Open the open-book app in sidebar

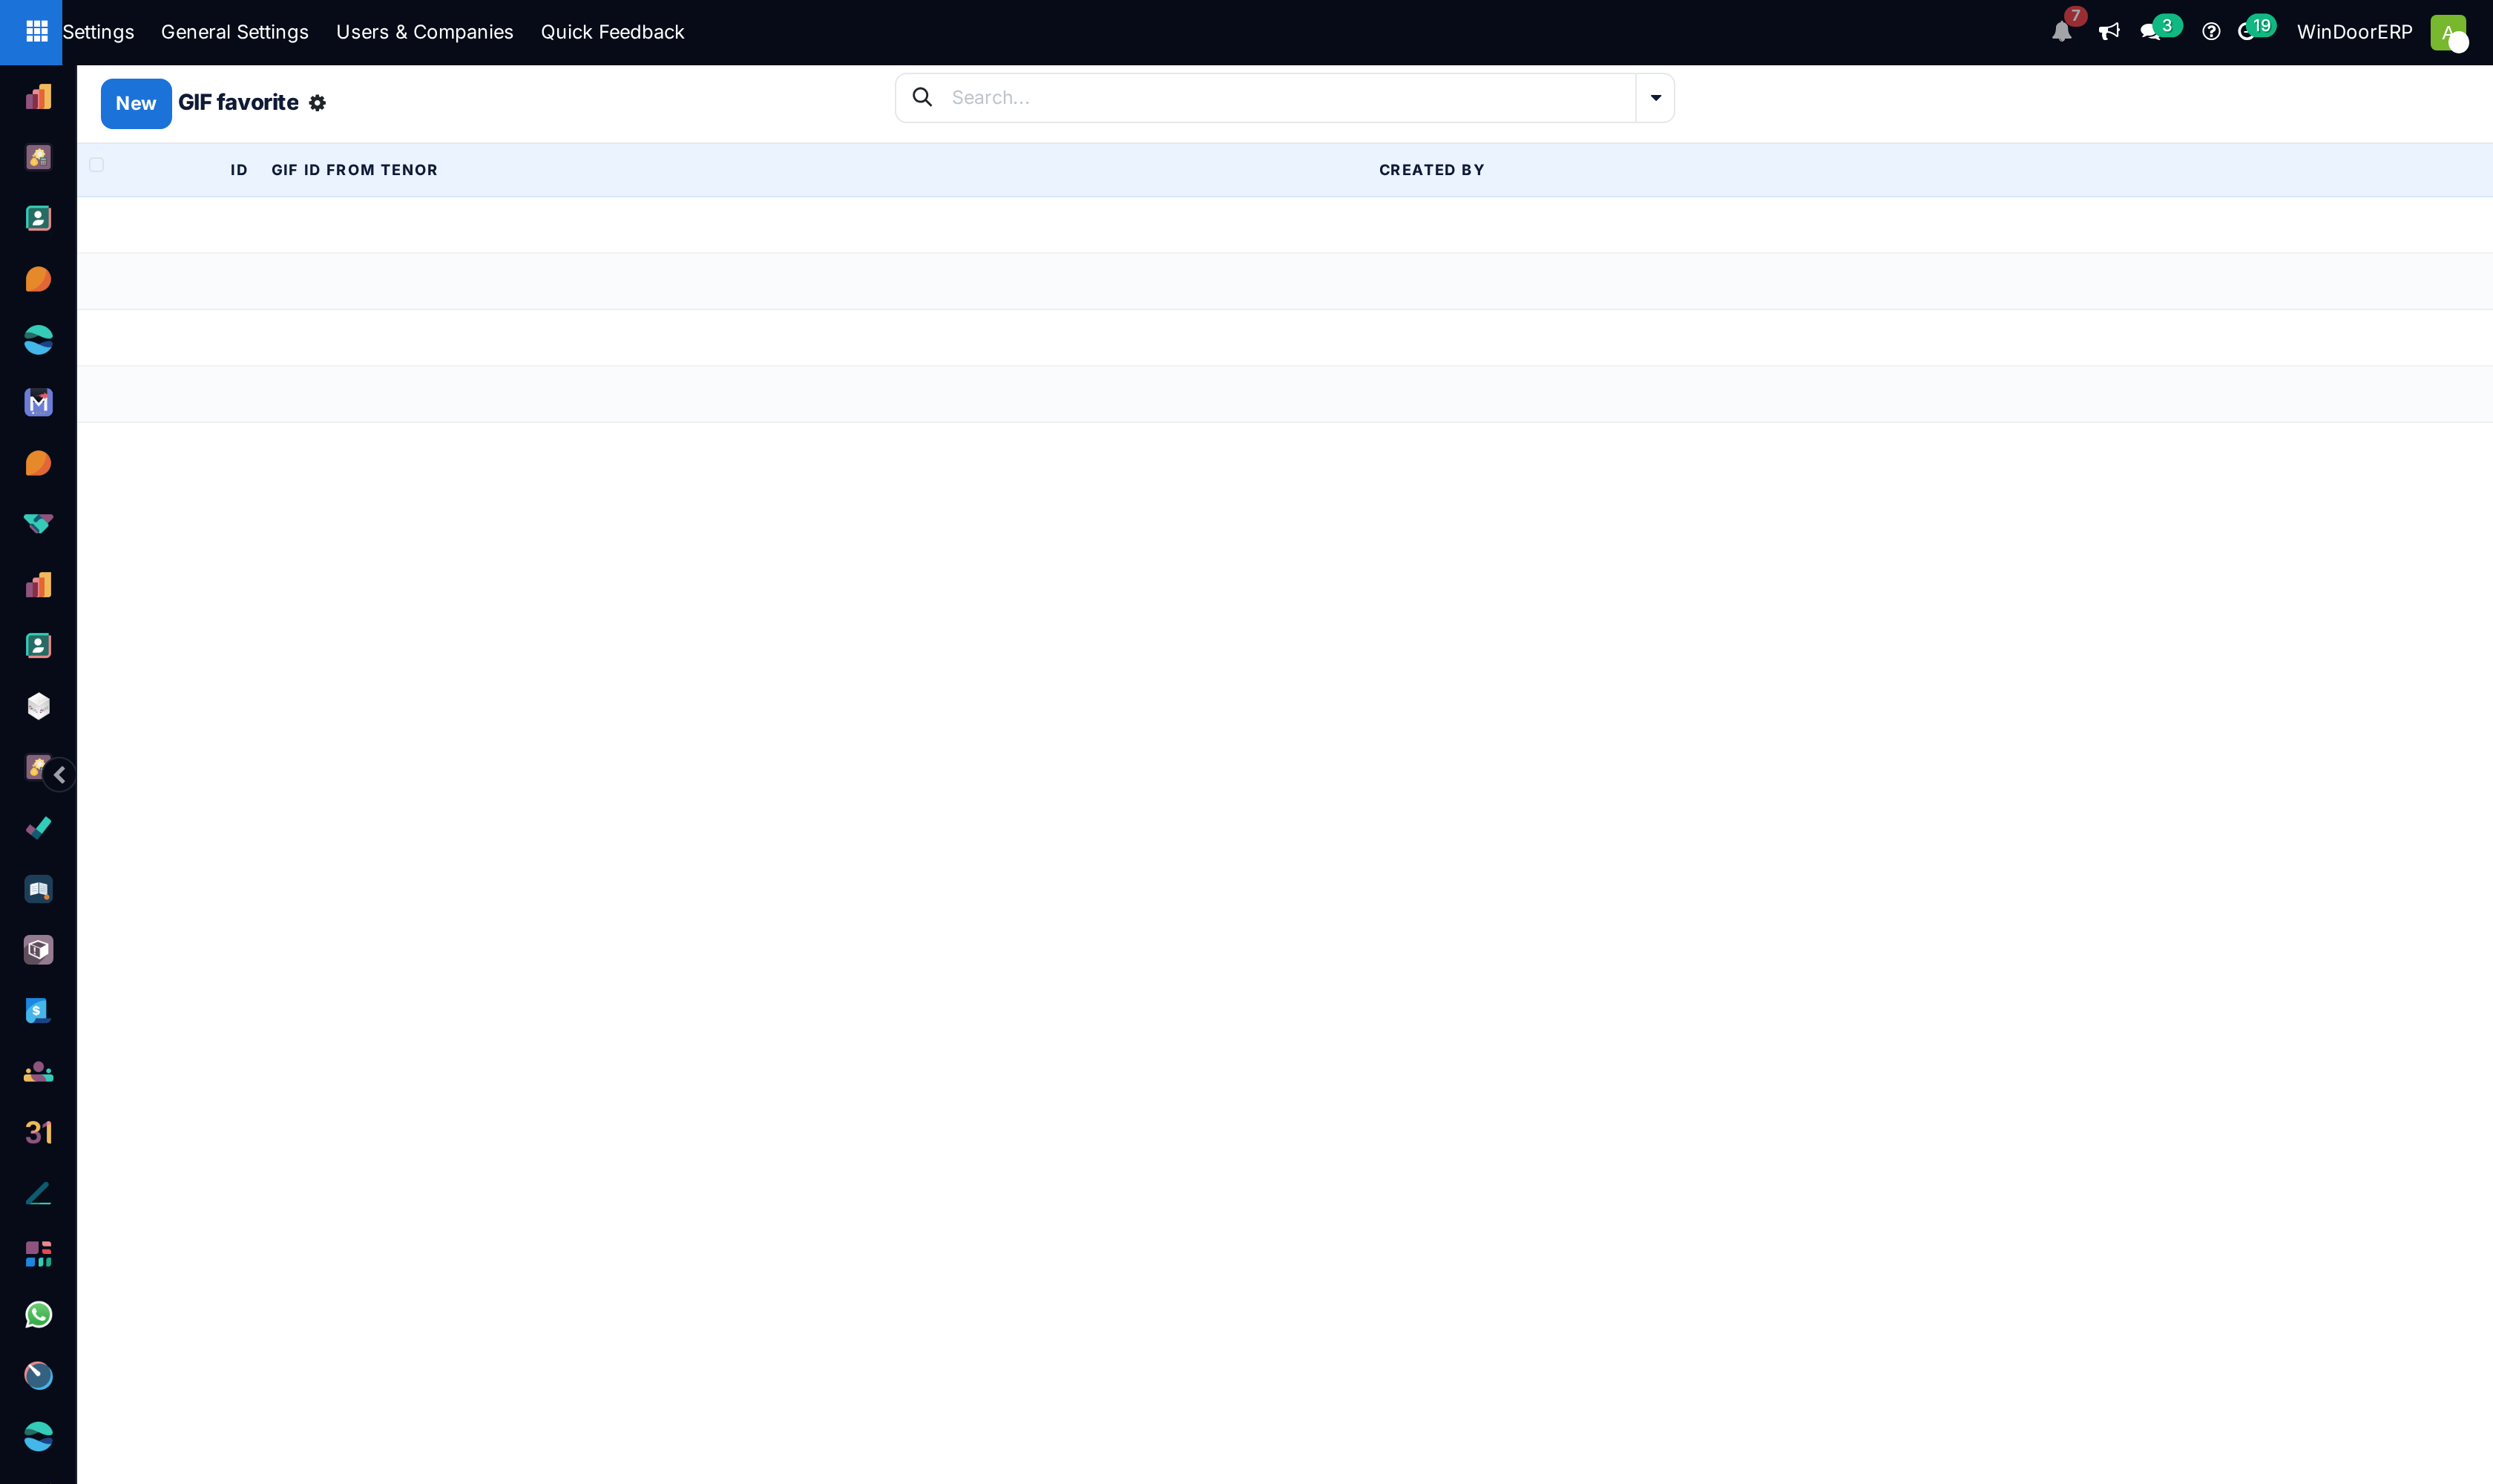pos(38,889)
